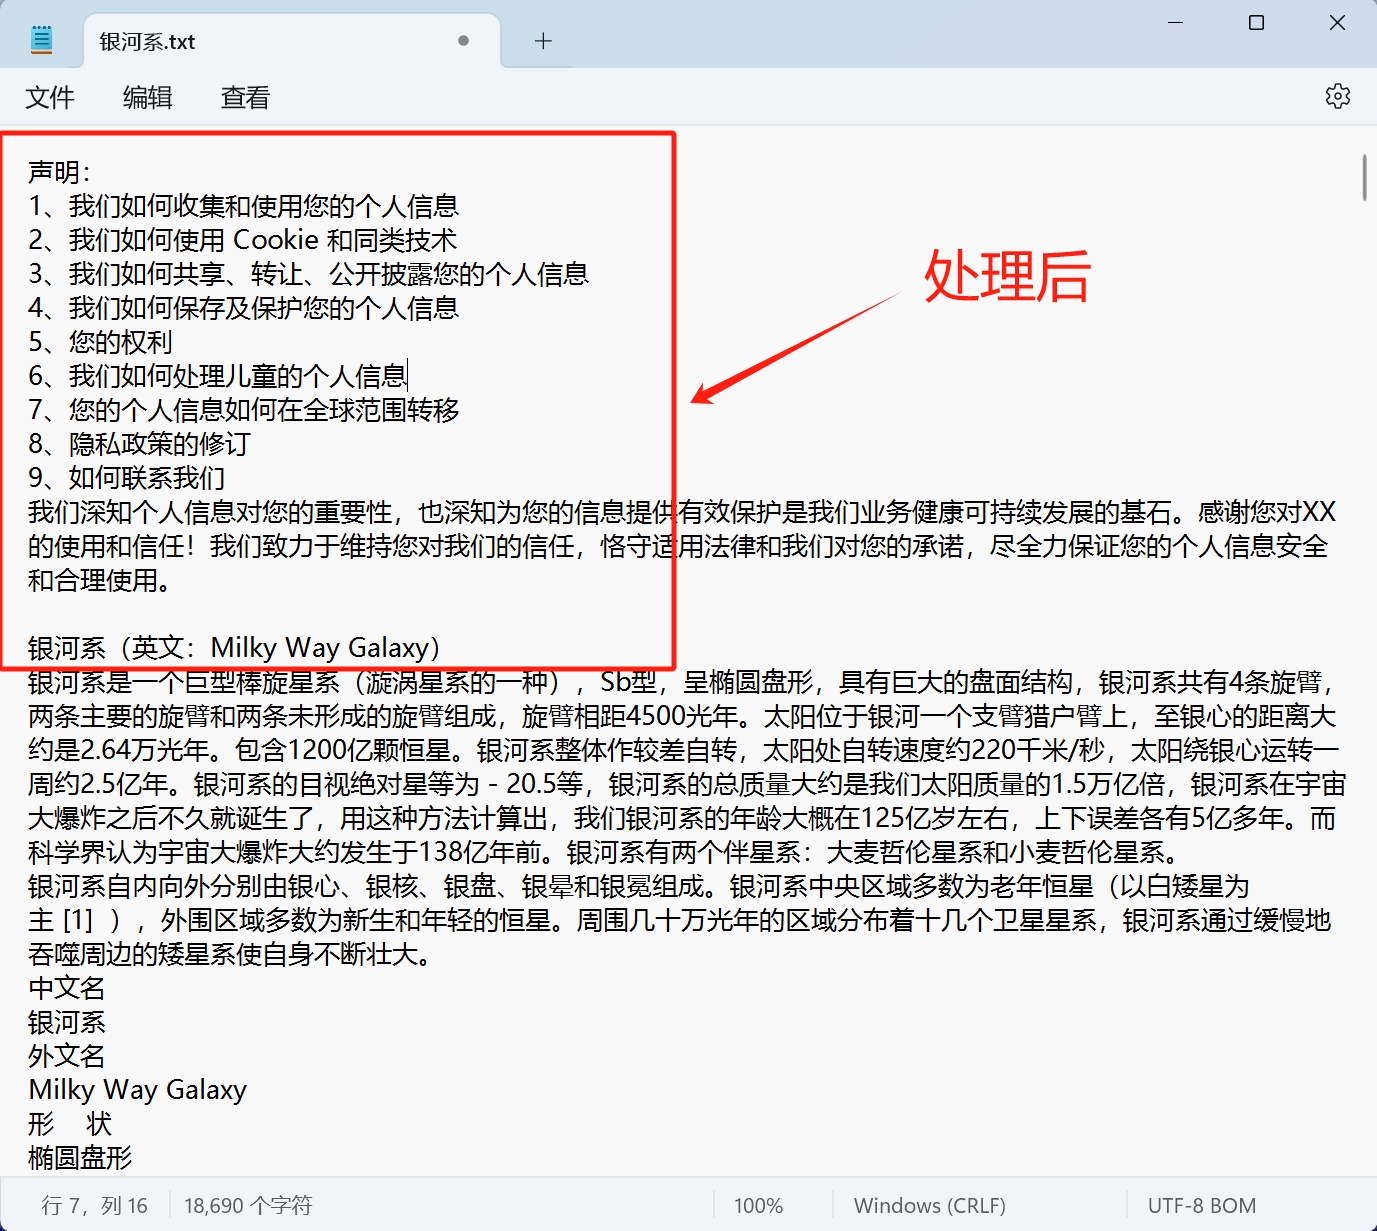
Task: Open the 文件 file menu
Action: pos(49,96)
